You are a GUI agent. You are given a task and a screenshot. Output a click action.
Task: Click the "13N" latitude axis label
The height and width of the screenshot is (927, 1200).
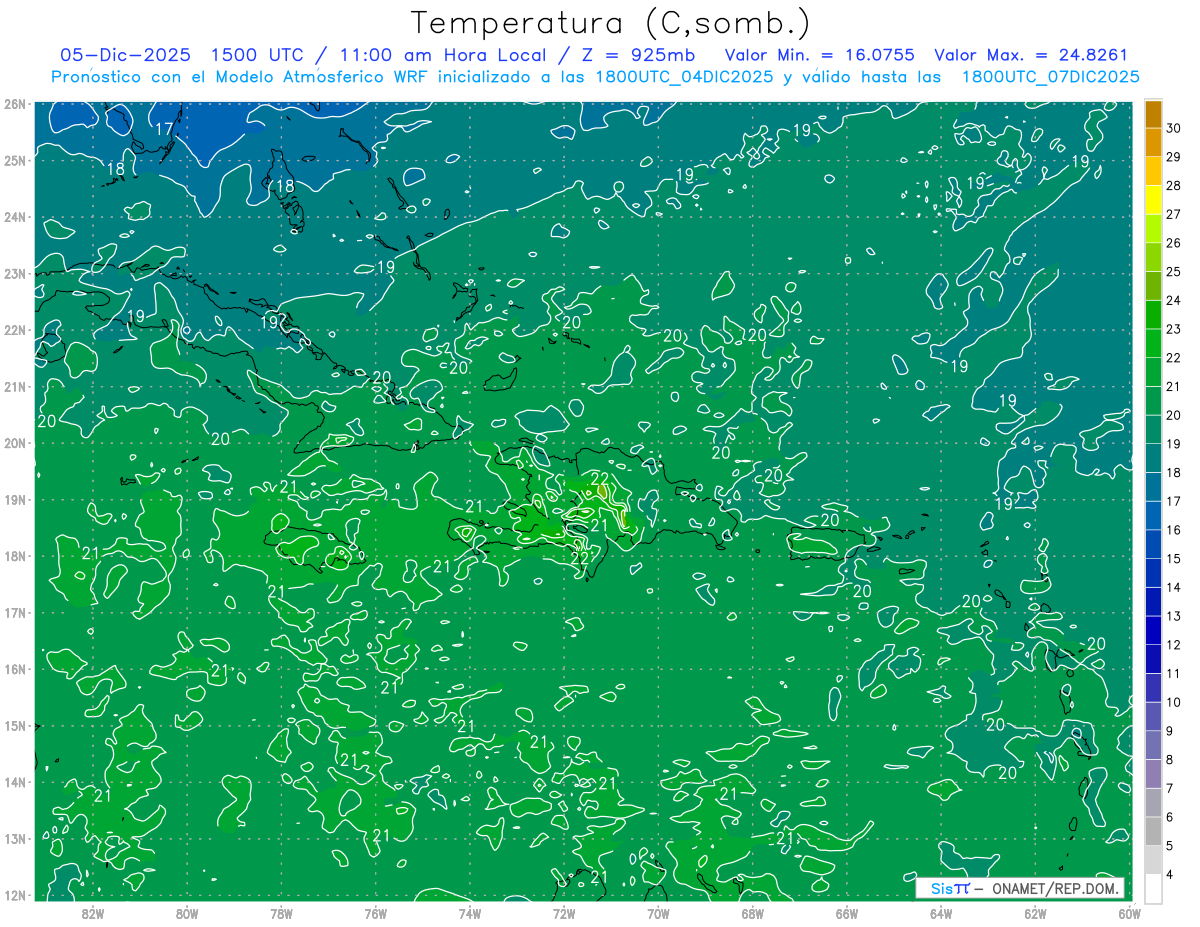tap(14, 838)
